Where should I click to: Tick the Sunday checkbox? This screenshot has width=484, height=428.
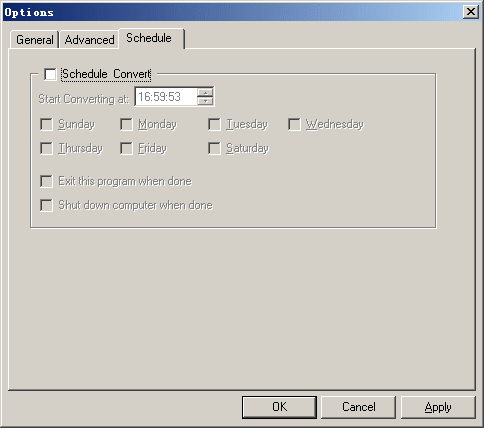point(46,124)
